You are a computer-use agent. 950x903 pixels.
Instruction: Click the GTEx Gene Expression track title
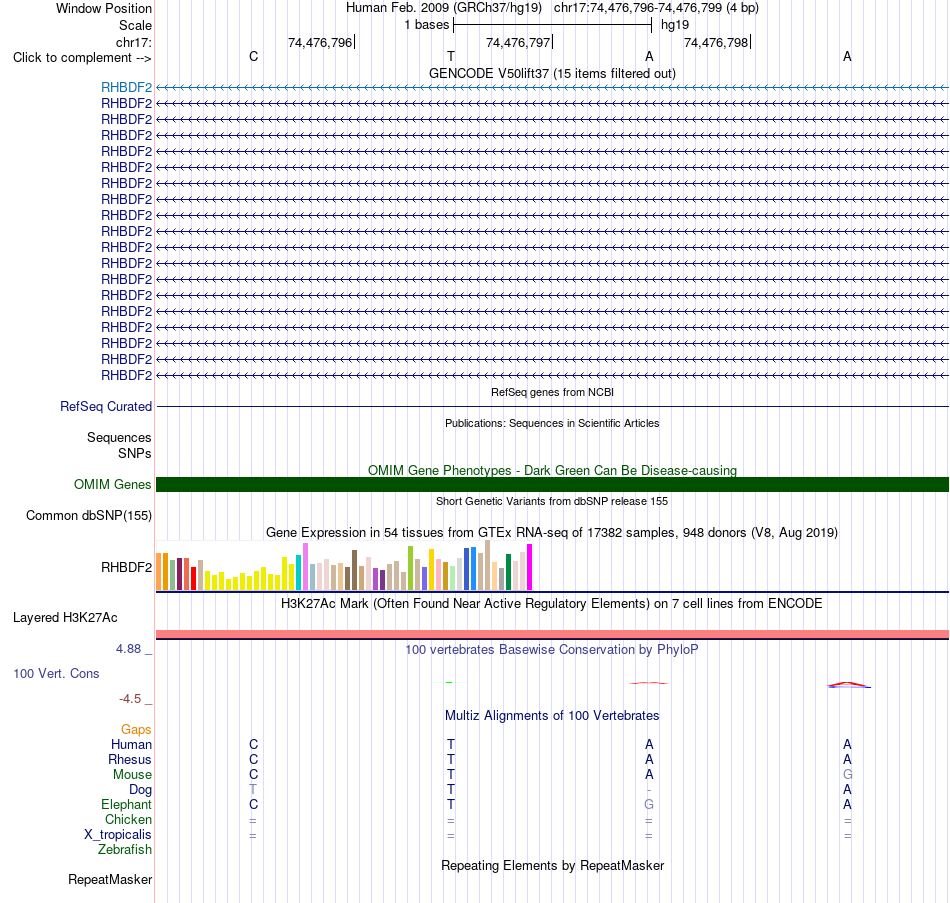552,533
